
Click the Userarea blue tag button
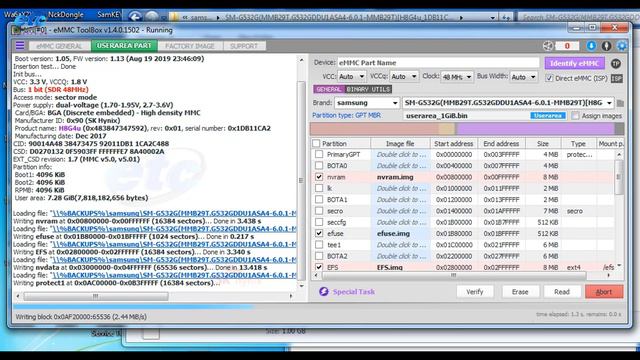pyautogui.click(x=548, y=116)
